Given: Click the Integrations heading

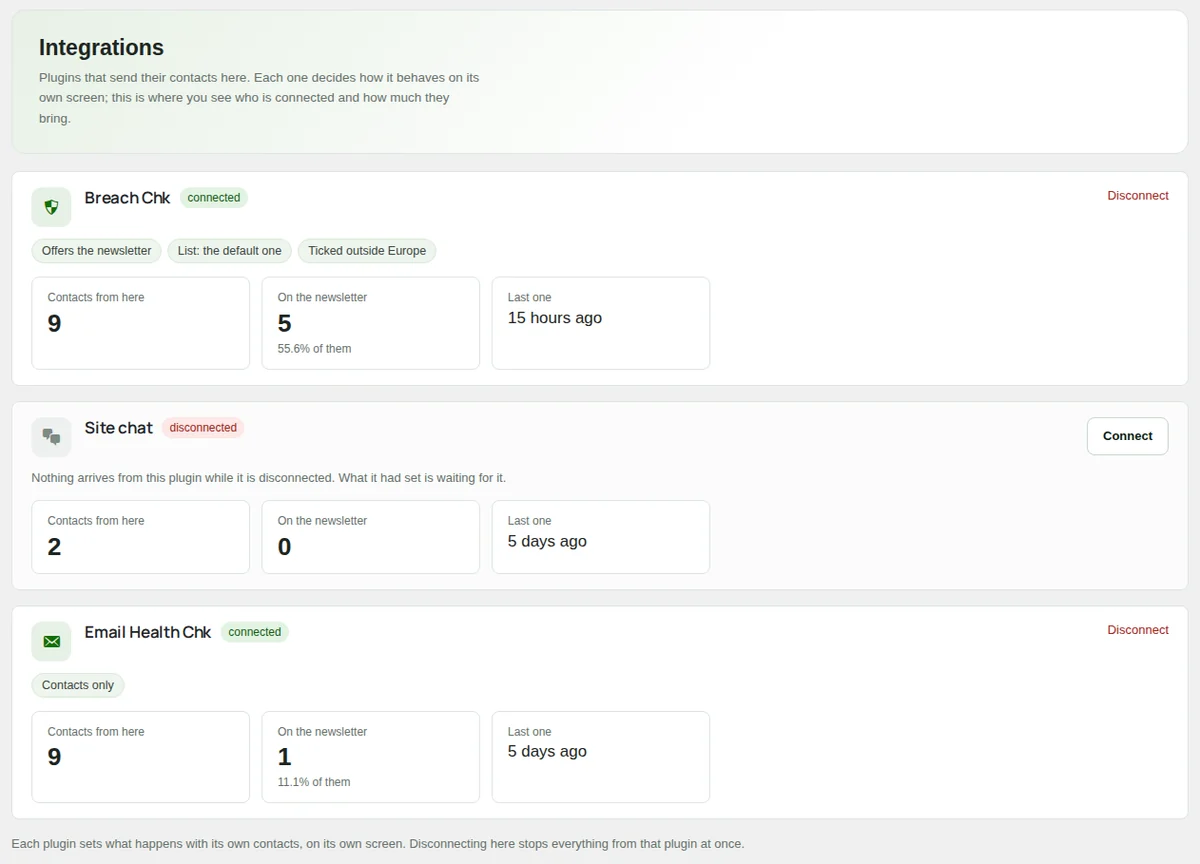Looking at the screenshot, I should click(101, 47).
